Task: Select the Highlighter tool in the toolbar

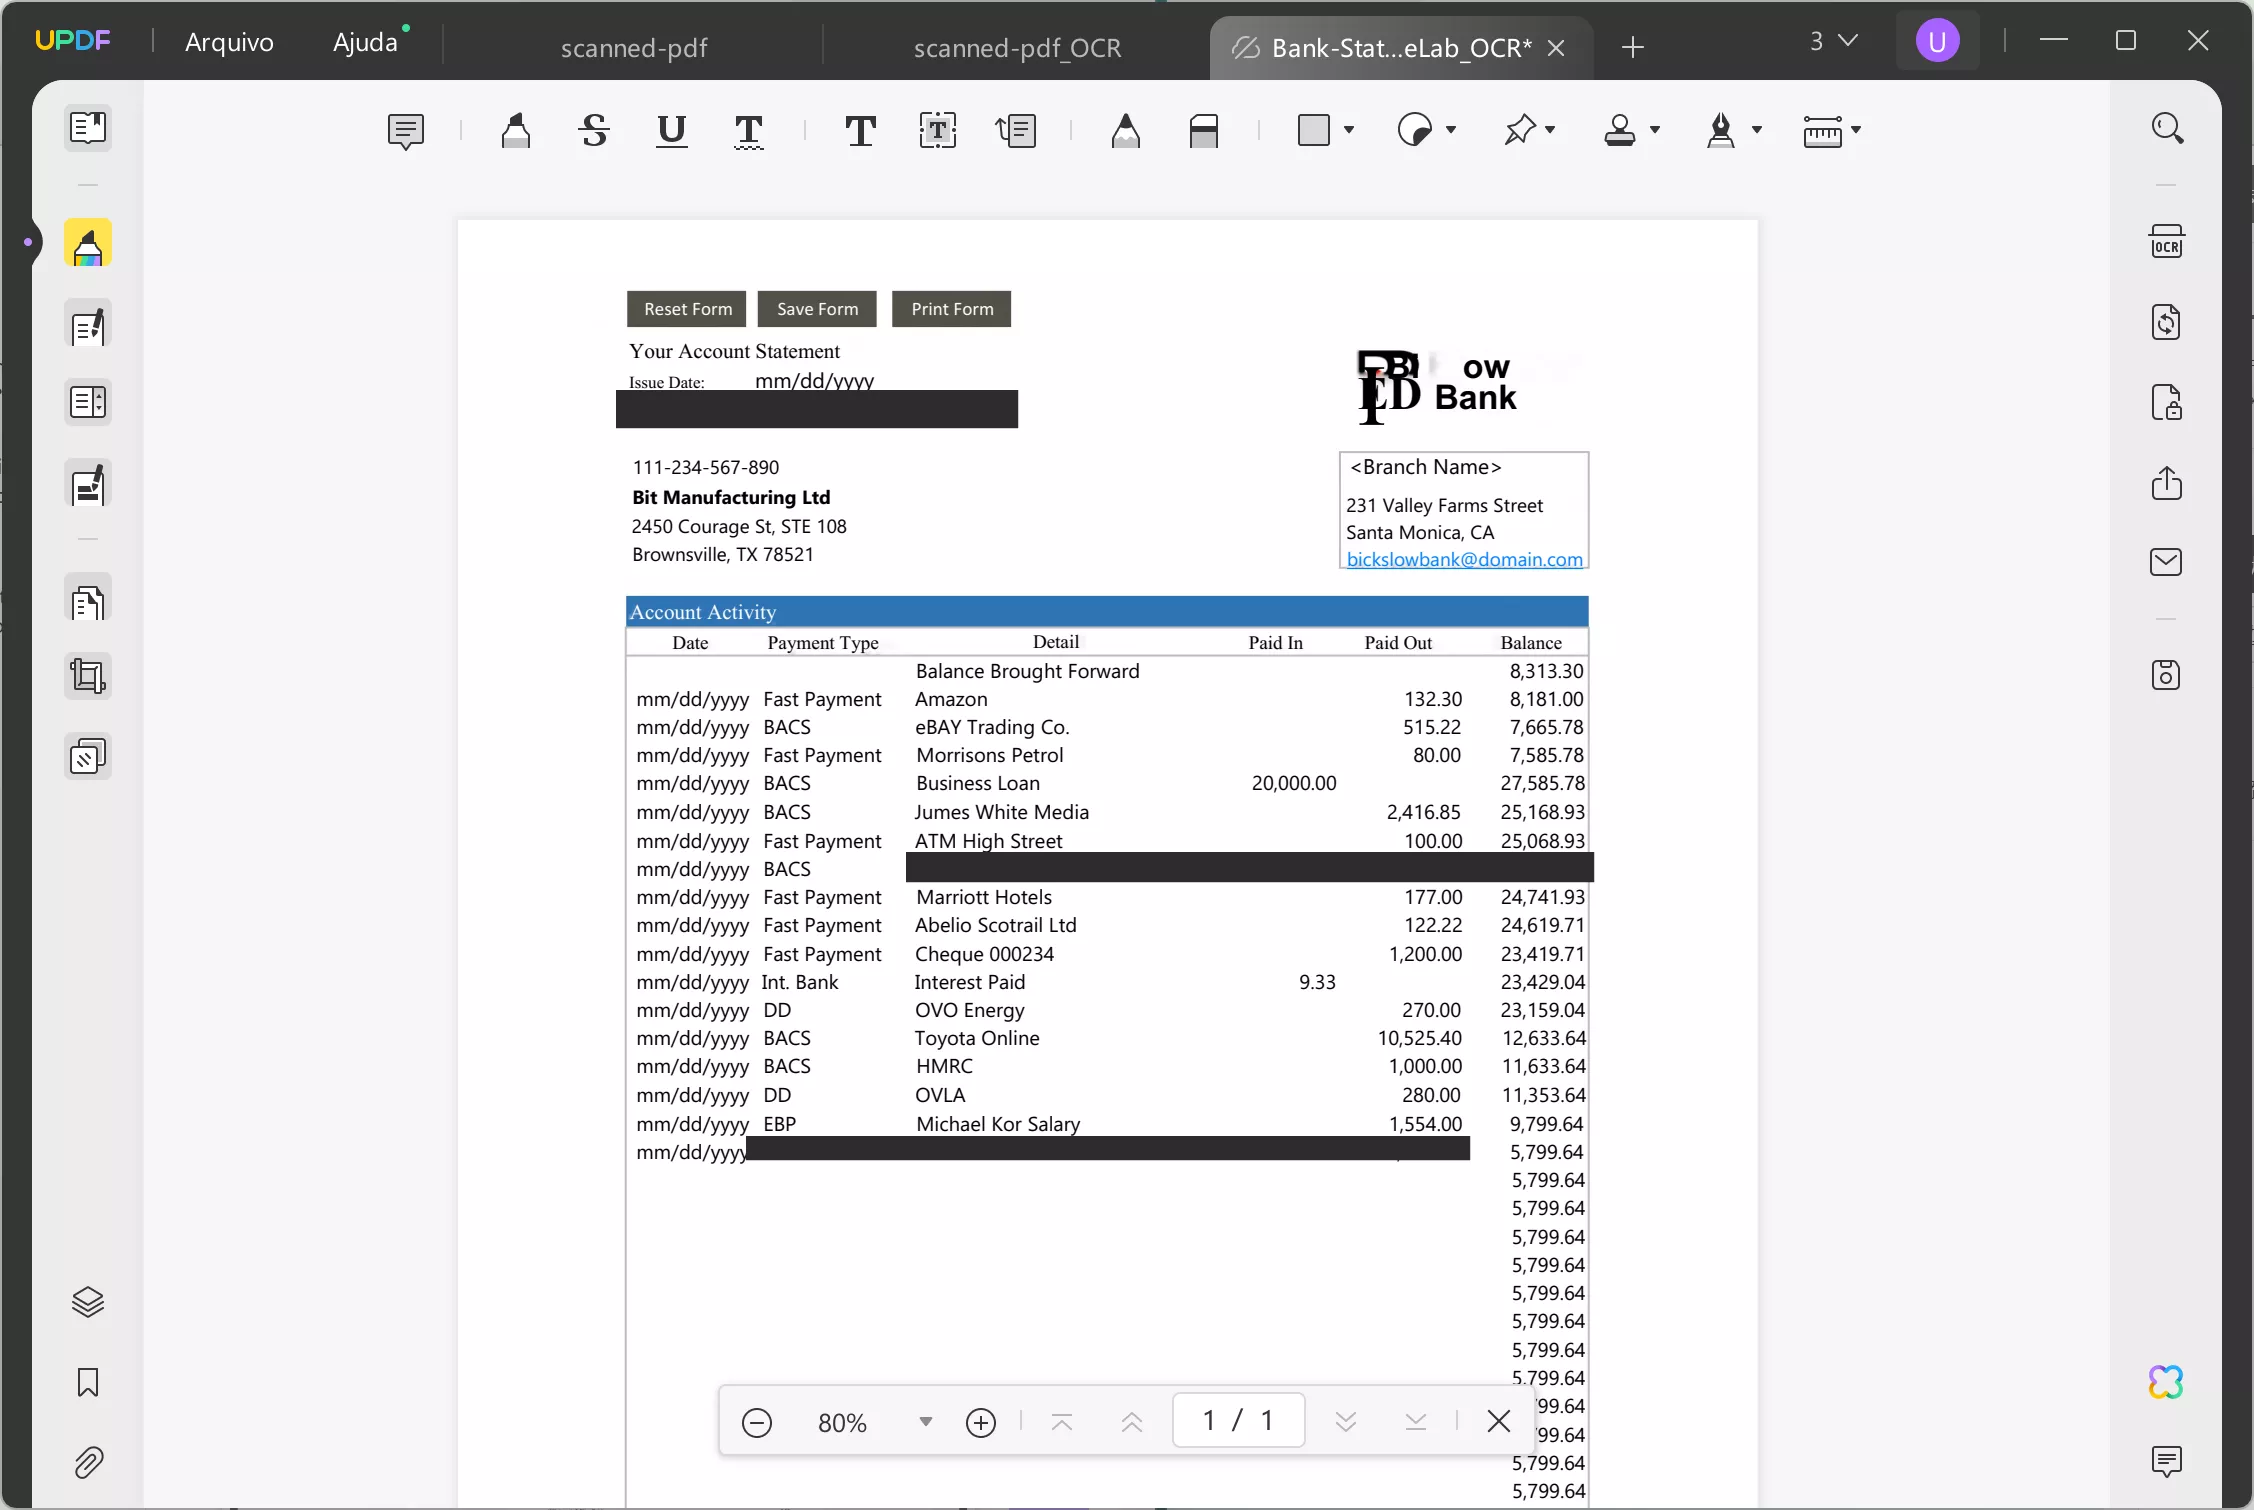Action: point(515,131)
